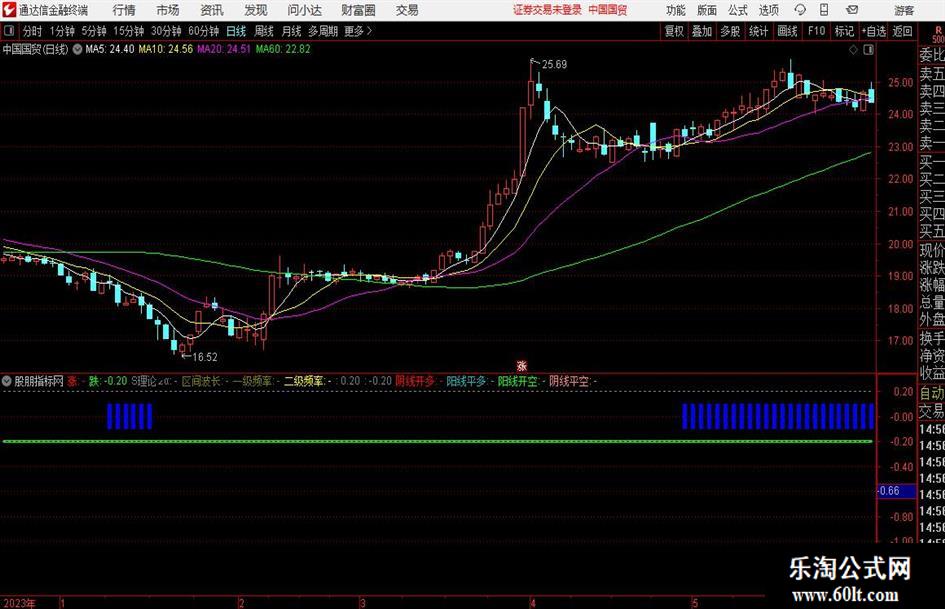945x609 pixels.
Task: Click the 游客 guest account label
Action: coord(903,10)
